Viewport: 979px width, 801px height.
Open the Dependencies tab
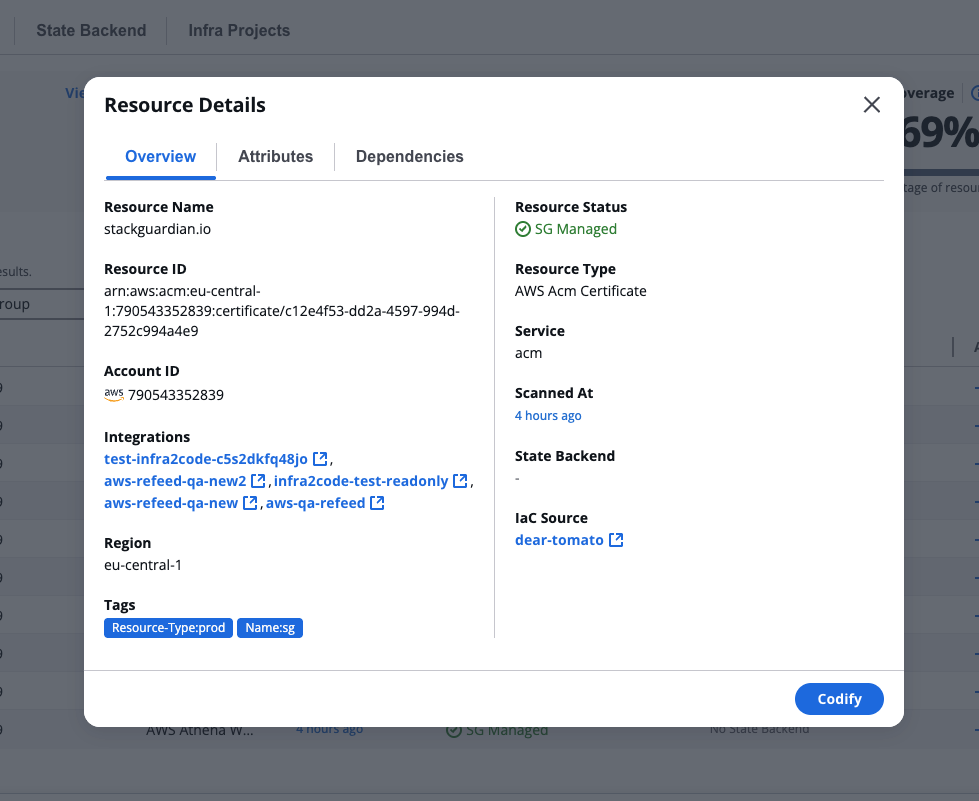click(x=409, y=156)
